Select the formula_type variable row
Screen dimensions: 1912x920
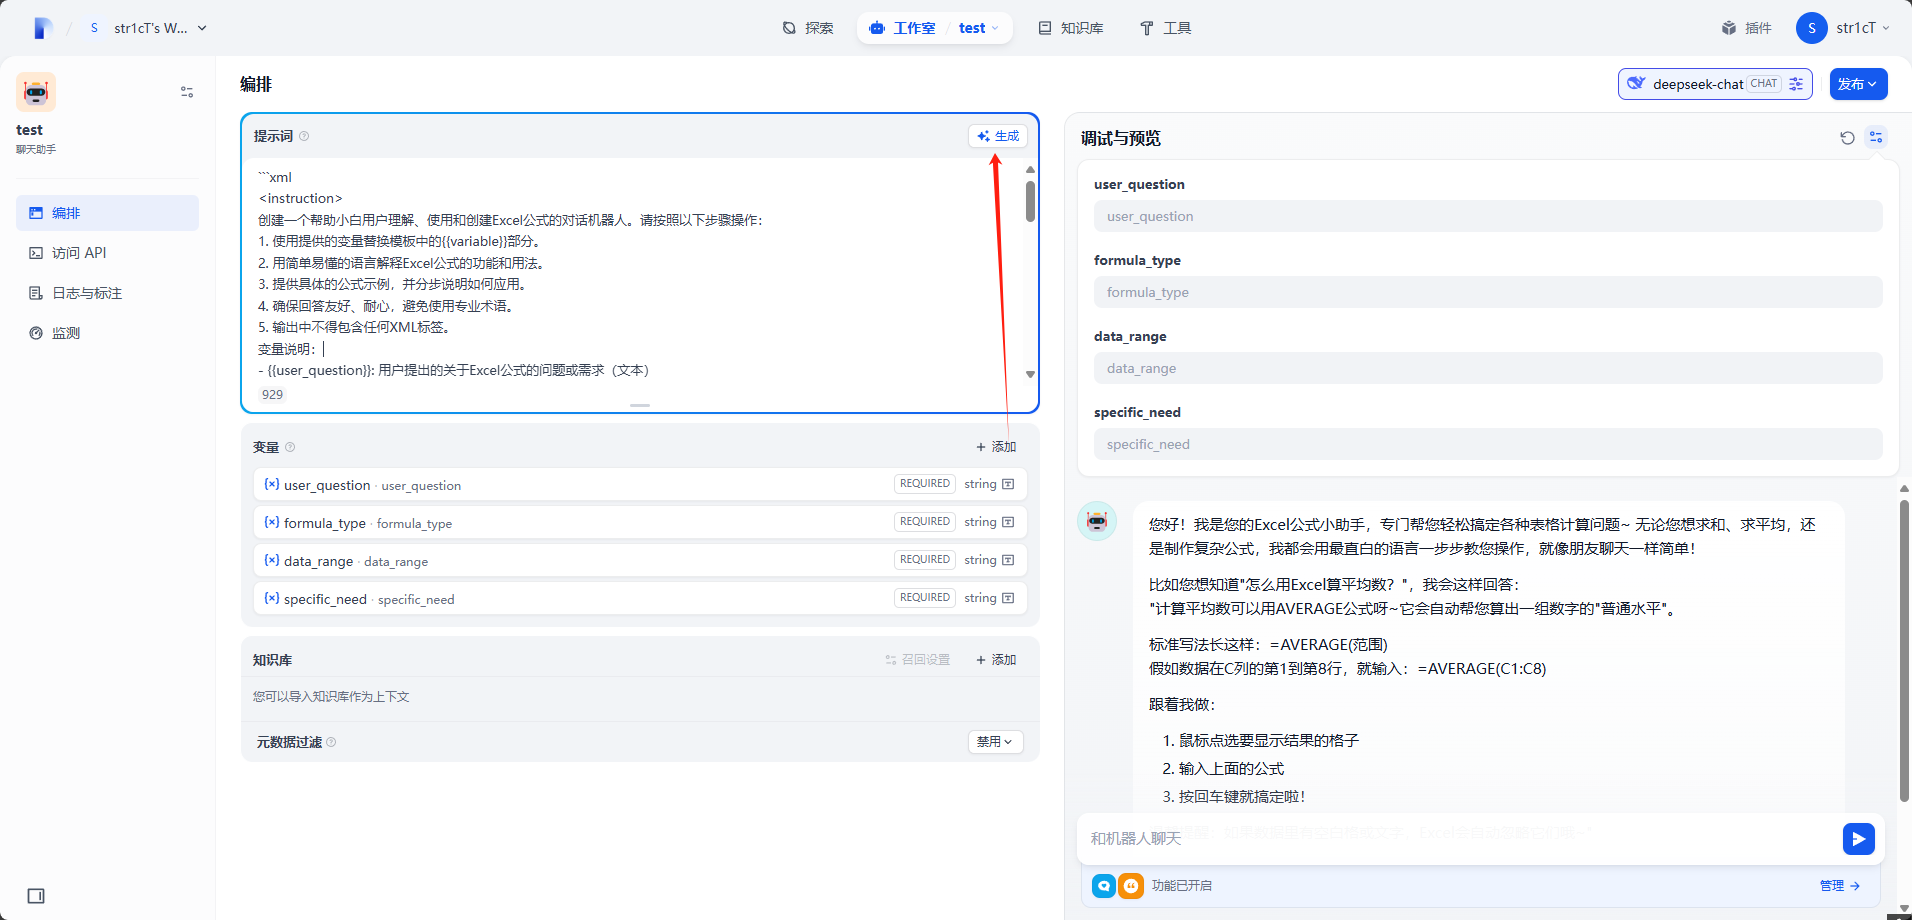point(640,522)
